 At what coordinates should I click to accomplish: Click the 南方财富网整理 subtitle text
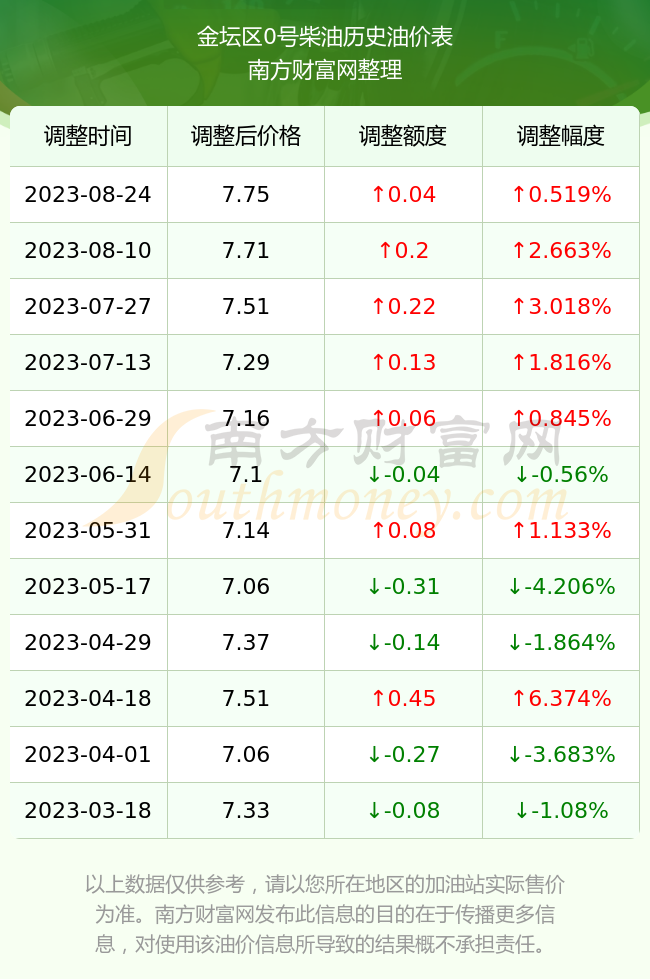(x=325, y=69)
